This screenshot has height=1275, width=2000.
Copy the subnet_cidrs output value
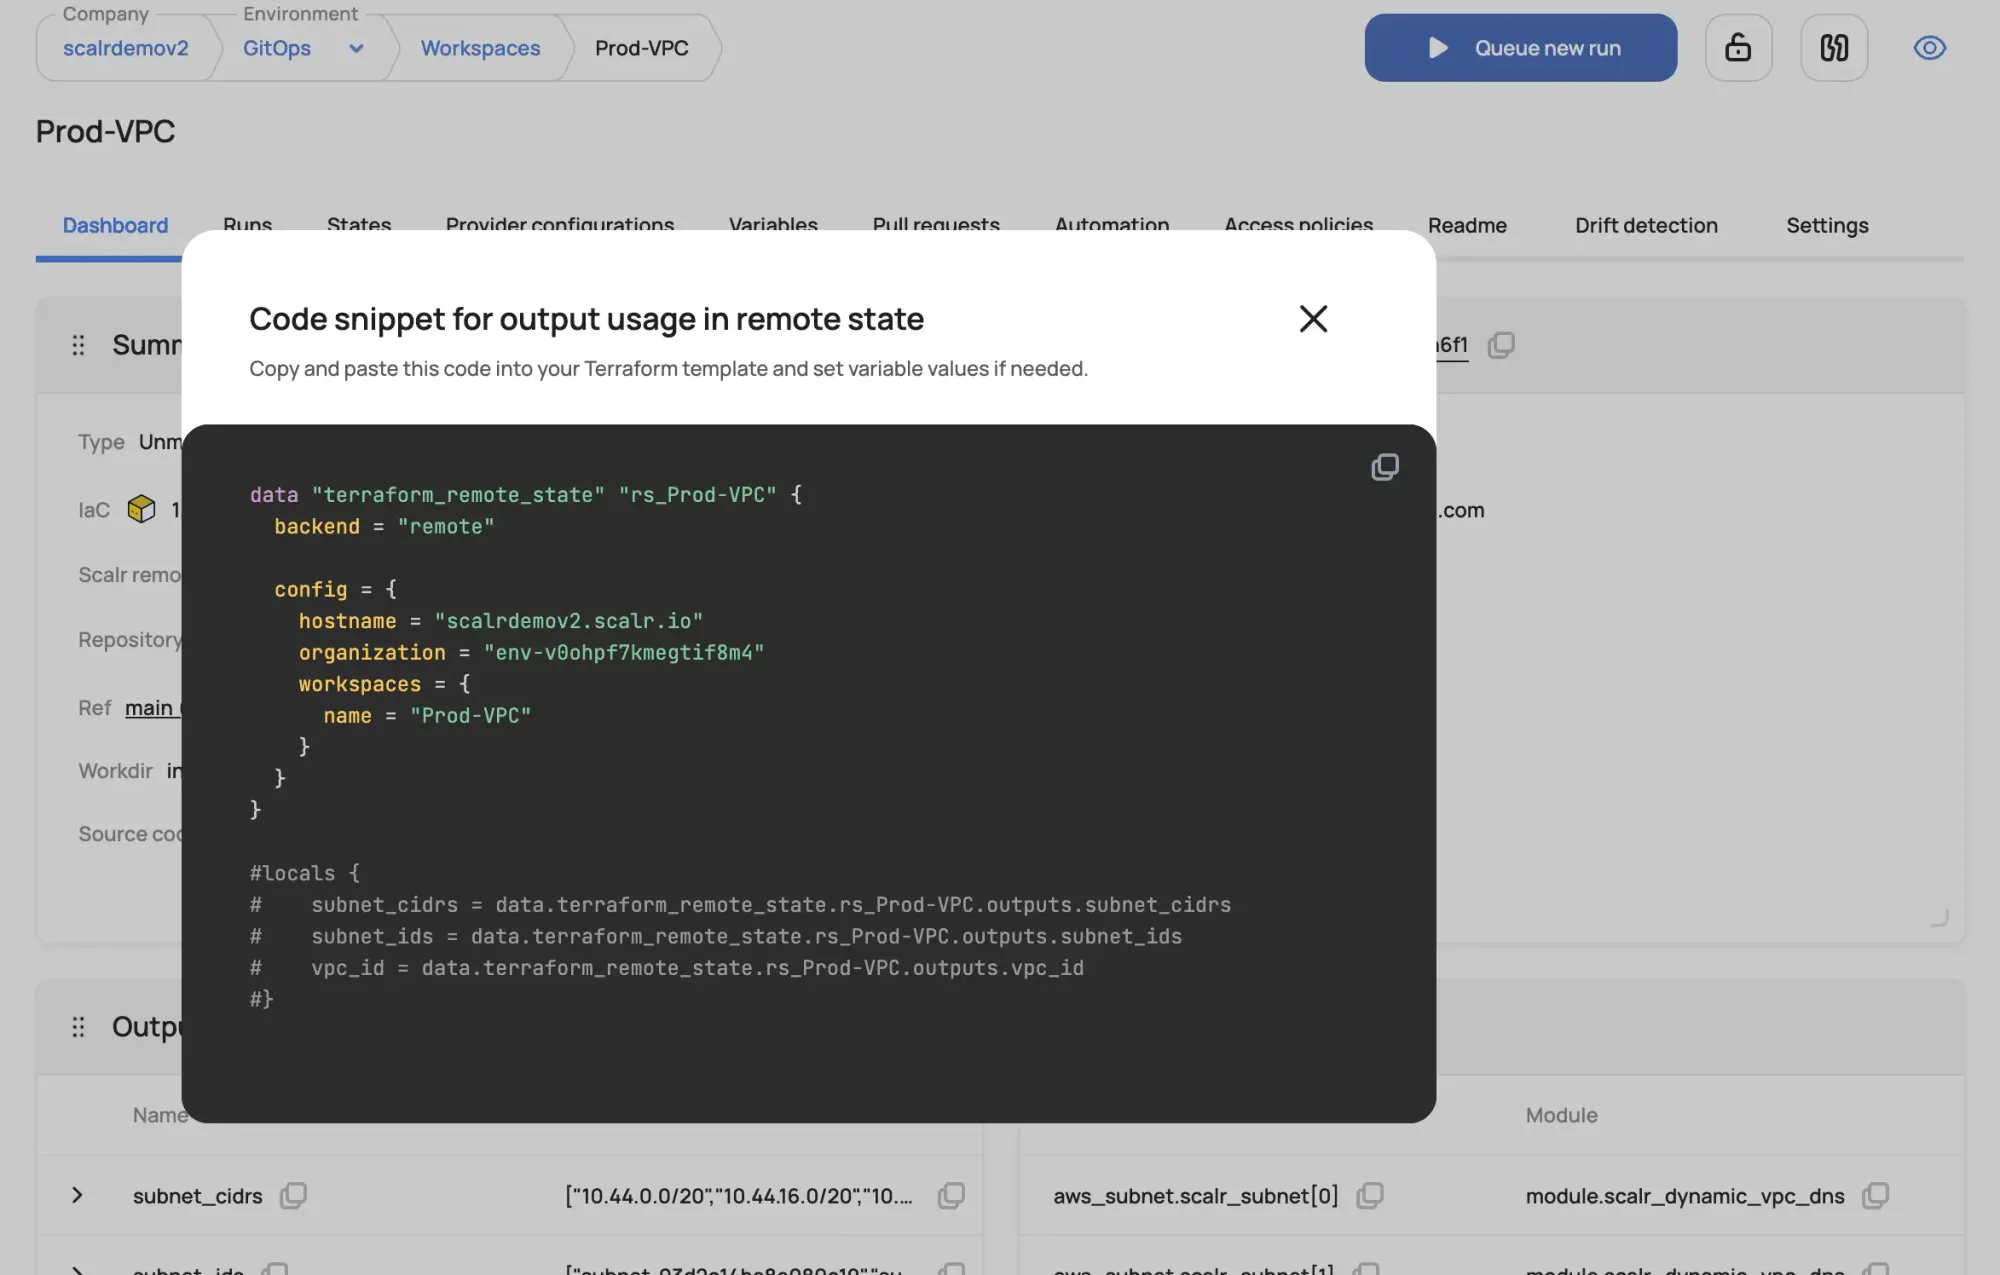[951, 1195]
